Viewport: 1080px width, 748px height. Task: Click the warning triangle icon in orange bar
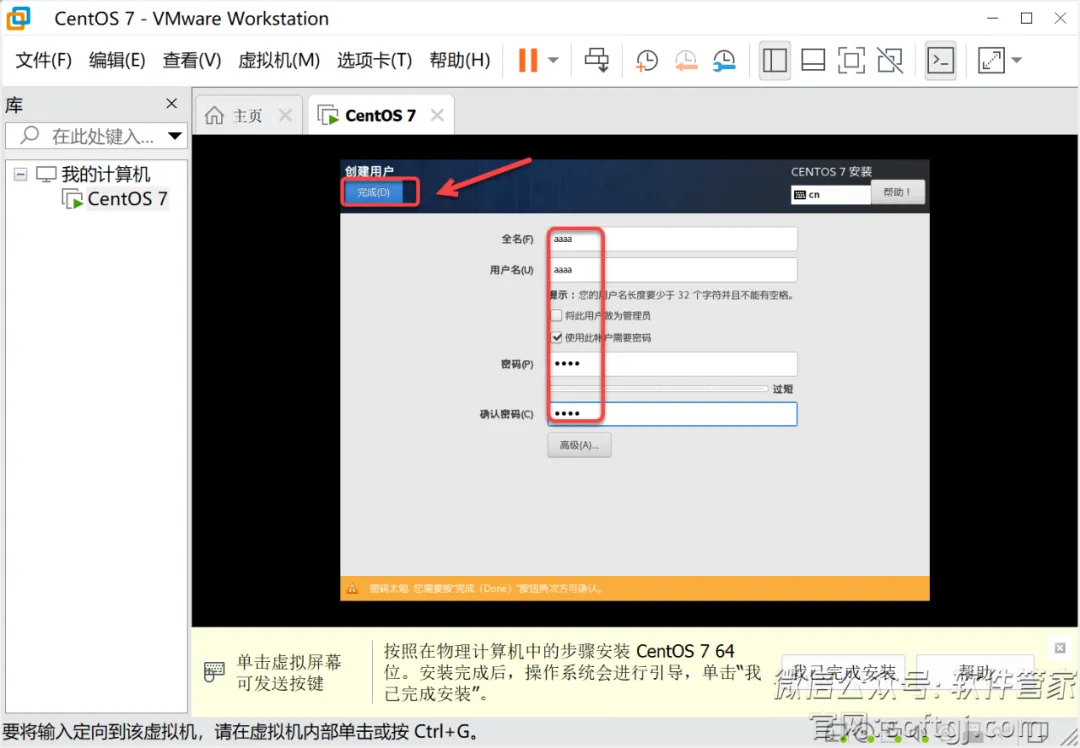coord(353,589)
